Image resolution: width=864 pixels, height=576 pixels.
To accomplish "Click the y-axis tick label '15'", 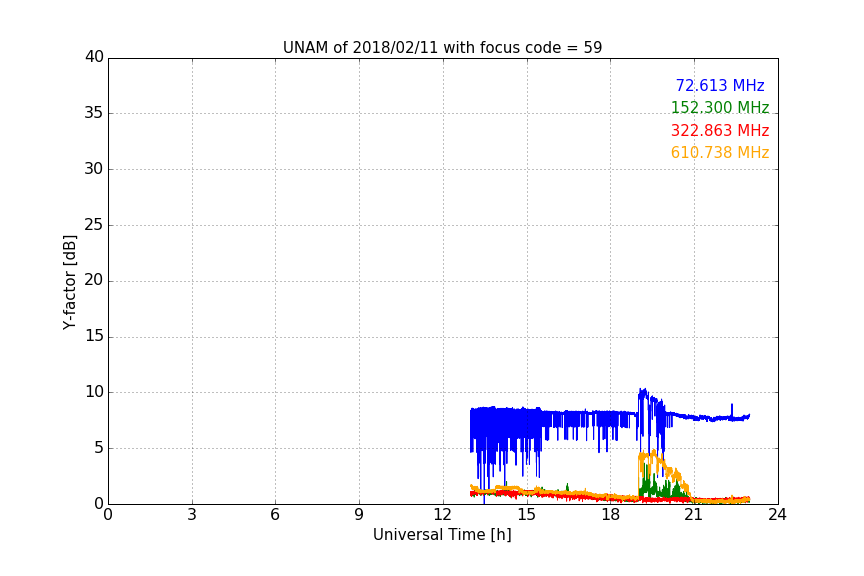I will pos(94,336).
